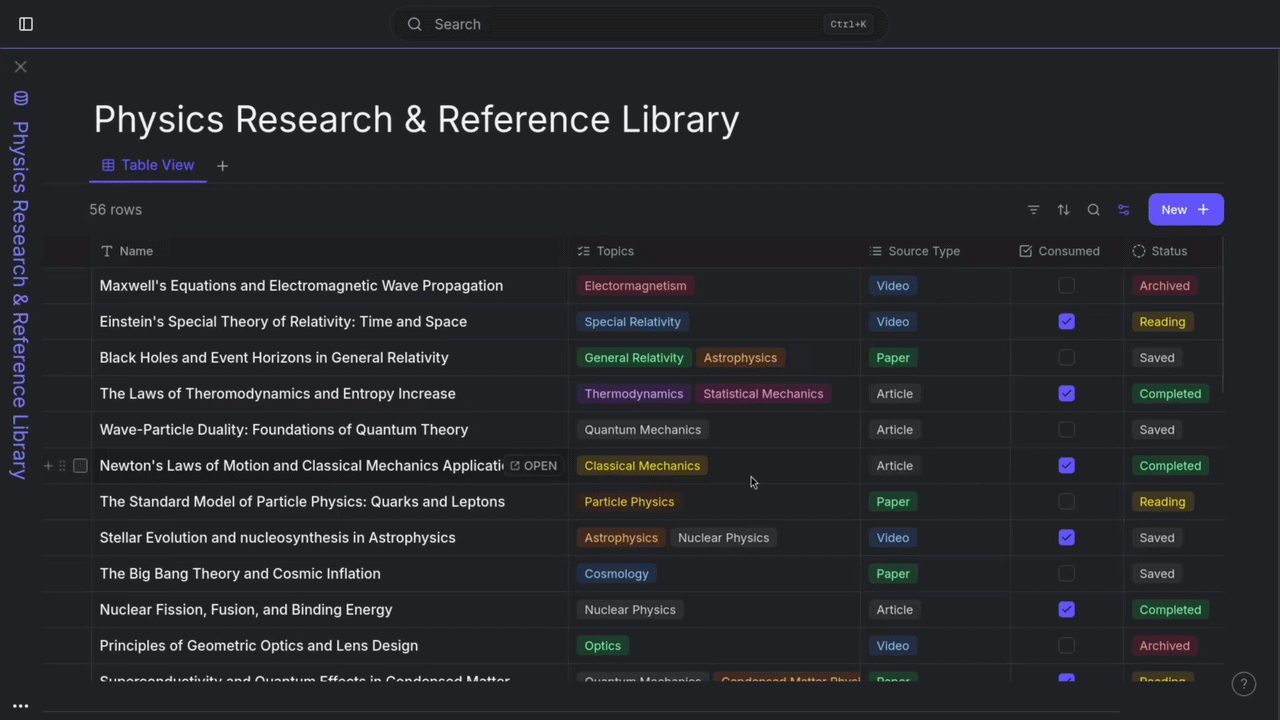Click the search magnifier icon in top bar
The height and width of the screenshot is (720, 1280).
click(414, 24)
